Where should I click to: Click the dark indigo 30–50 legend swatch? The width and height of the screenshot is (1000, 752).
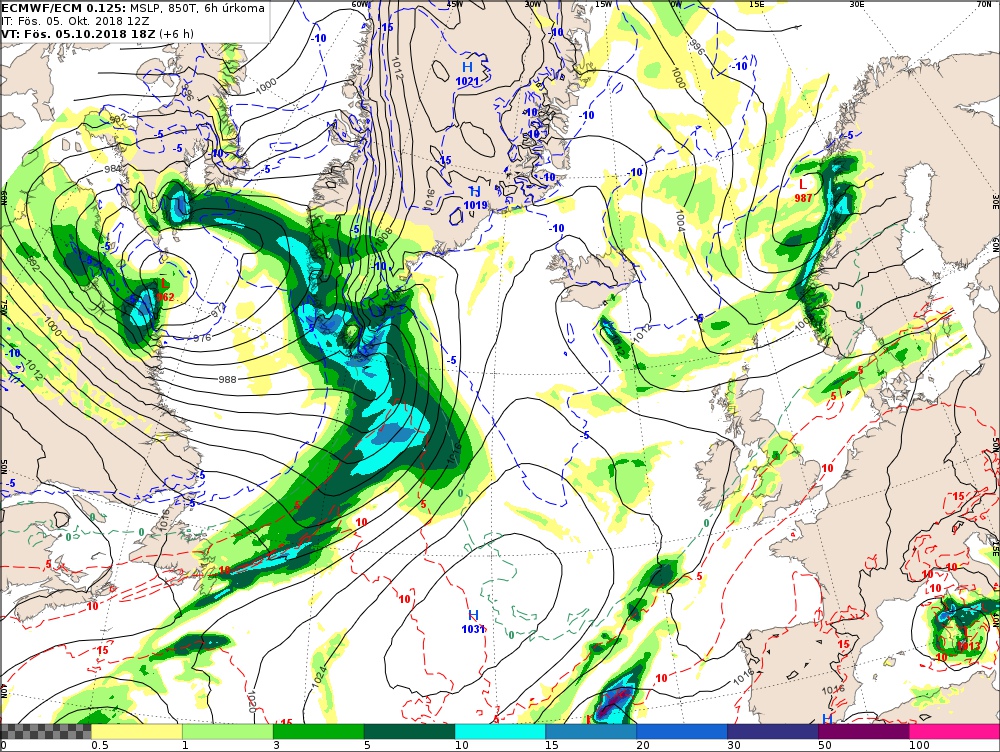click(x=773, y=731)
